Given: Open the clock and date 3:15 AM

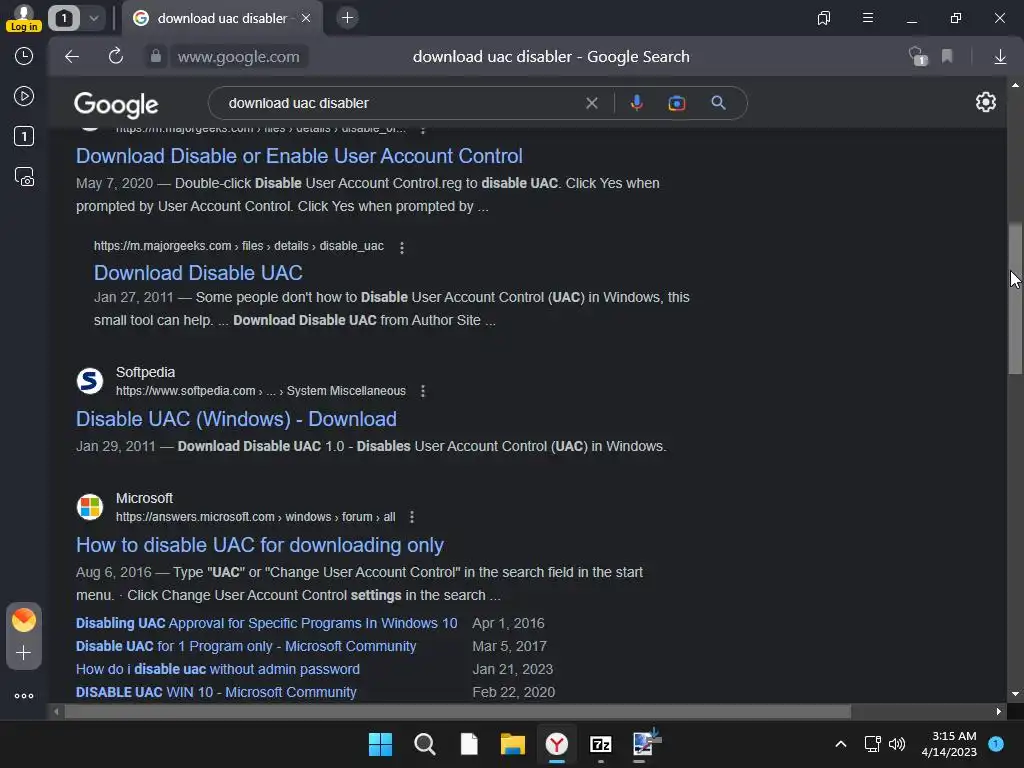Looking at the screenshot, I should [x=949, y=744].
